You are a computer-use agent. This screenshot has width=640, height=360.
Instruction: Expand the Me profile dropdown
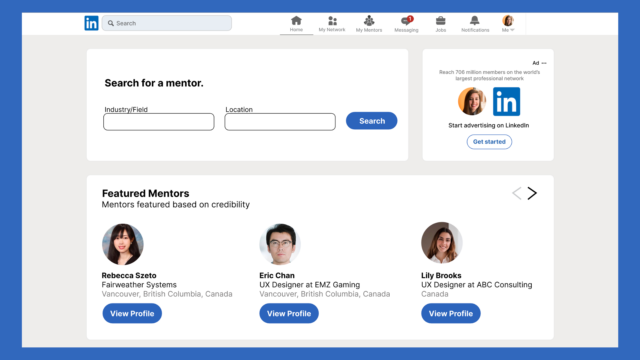[508, 24]
